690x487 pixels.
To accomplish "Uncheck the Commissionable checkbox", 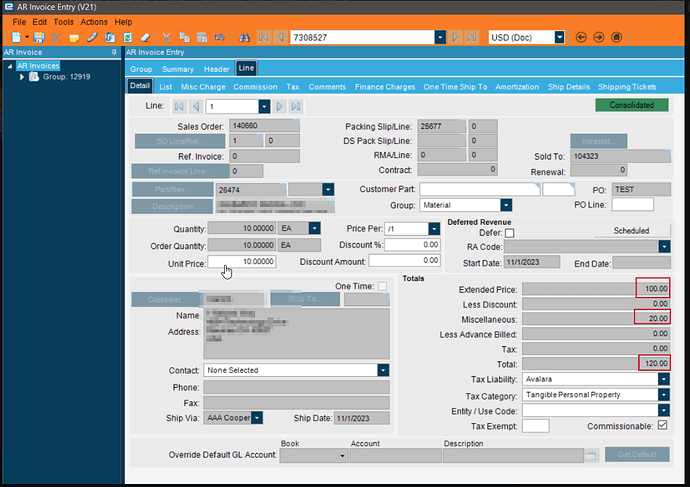I will click(x=661, y=425).
